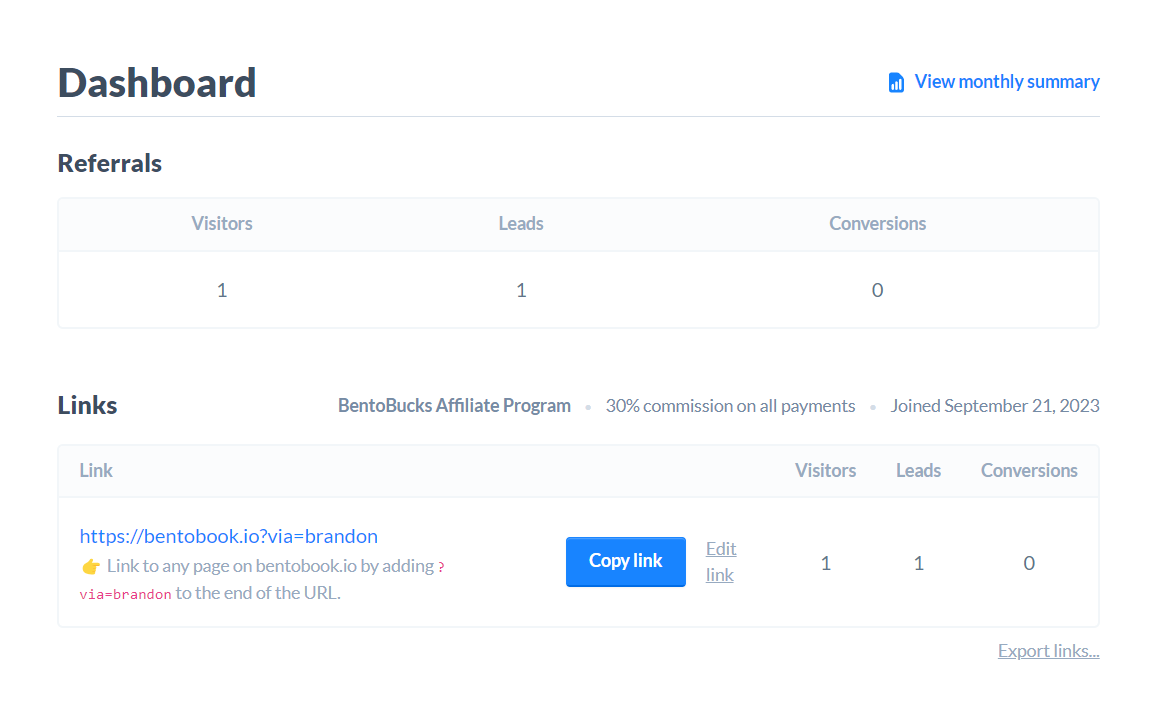Click the pointing hand emoji icon
Image resolution: width=1156 pixels, height=718 pixels.
(x=91, y=566)
